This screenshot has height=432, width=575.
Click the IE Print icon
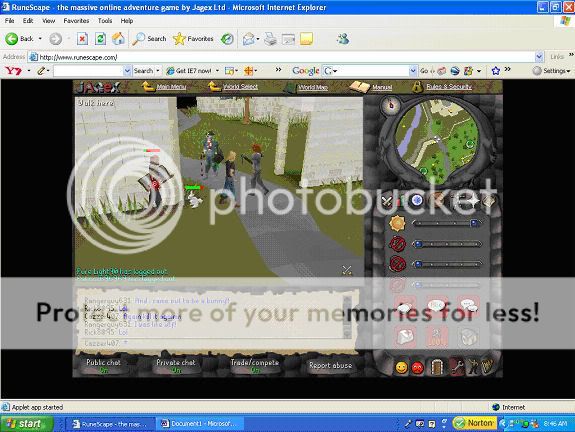tap(270, 39)
